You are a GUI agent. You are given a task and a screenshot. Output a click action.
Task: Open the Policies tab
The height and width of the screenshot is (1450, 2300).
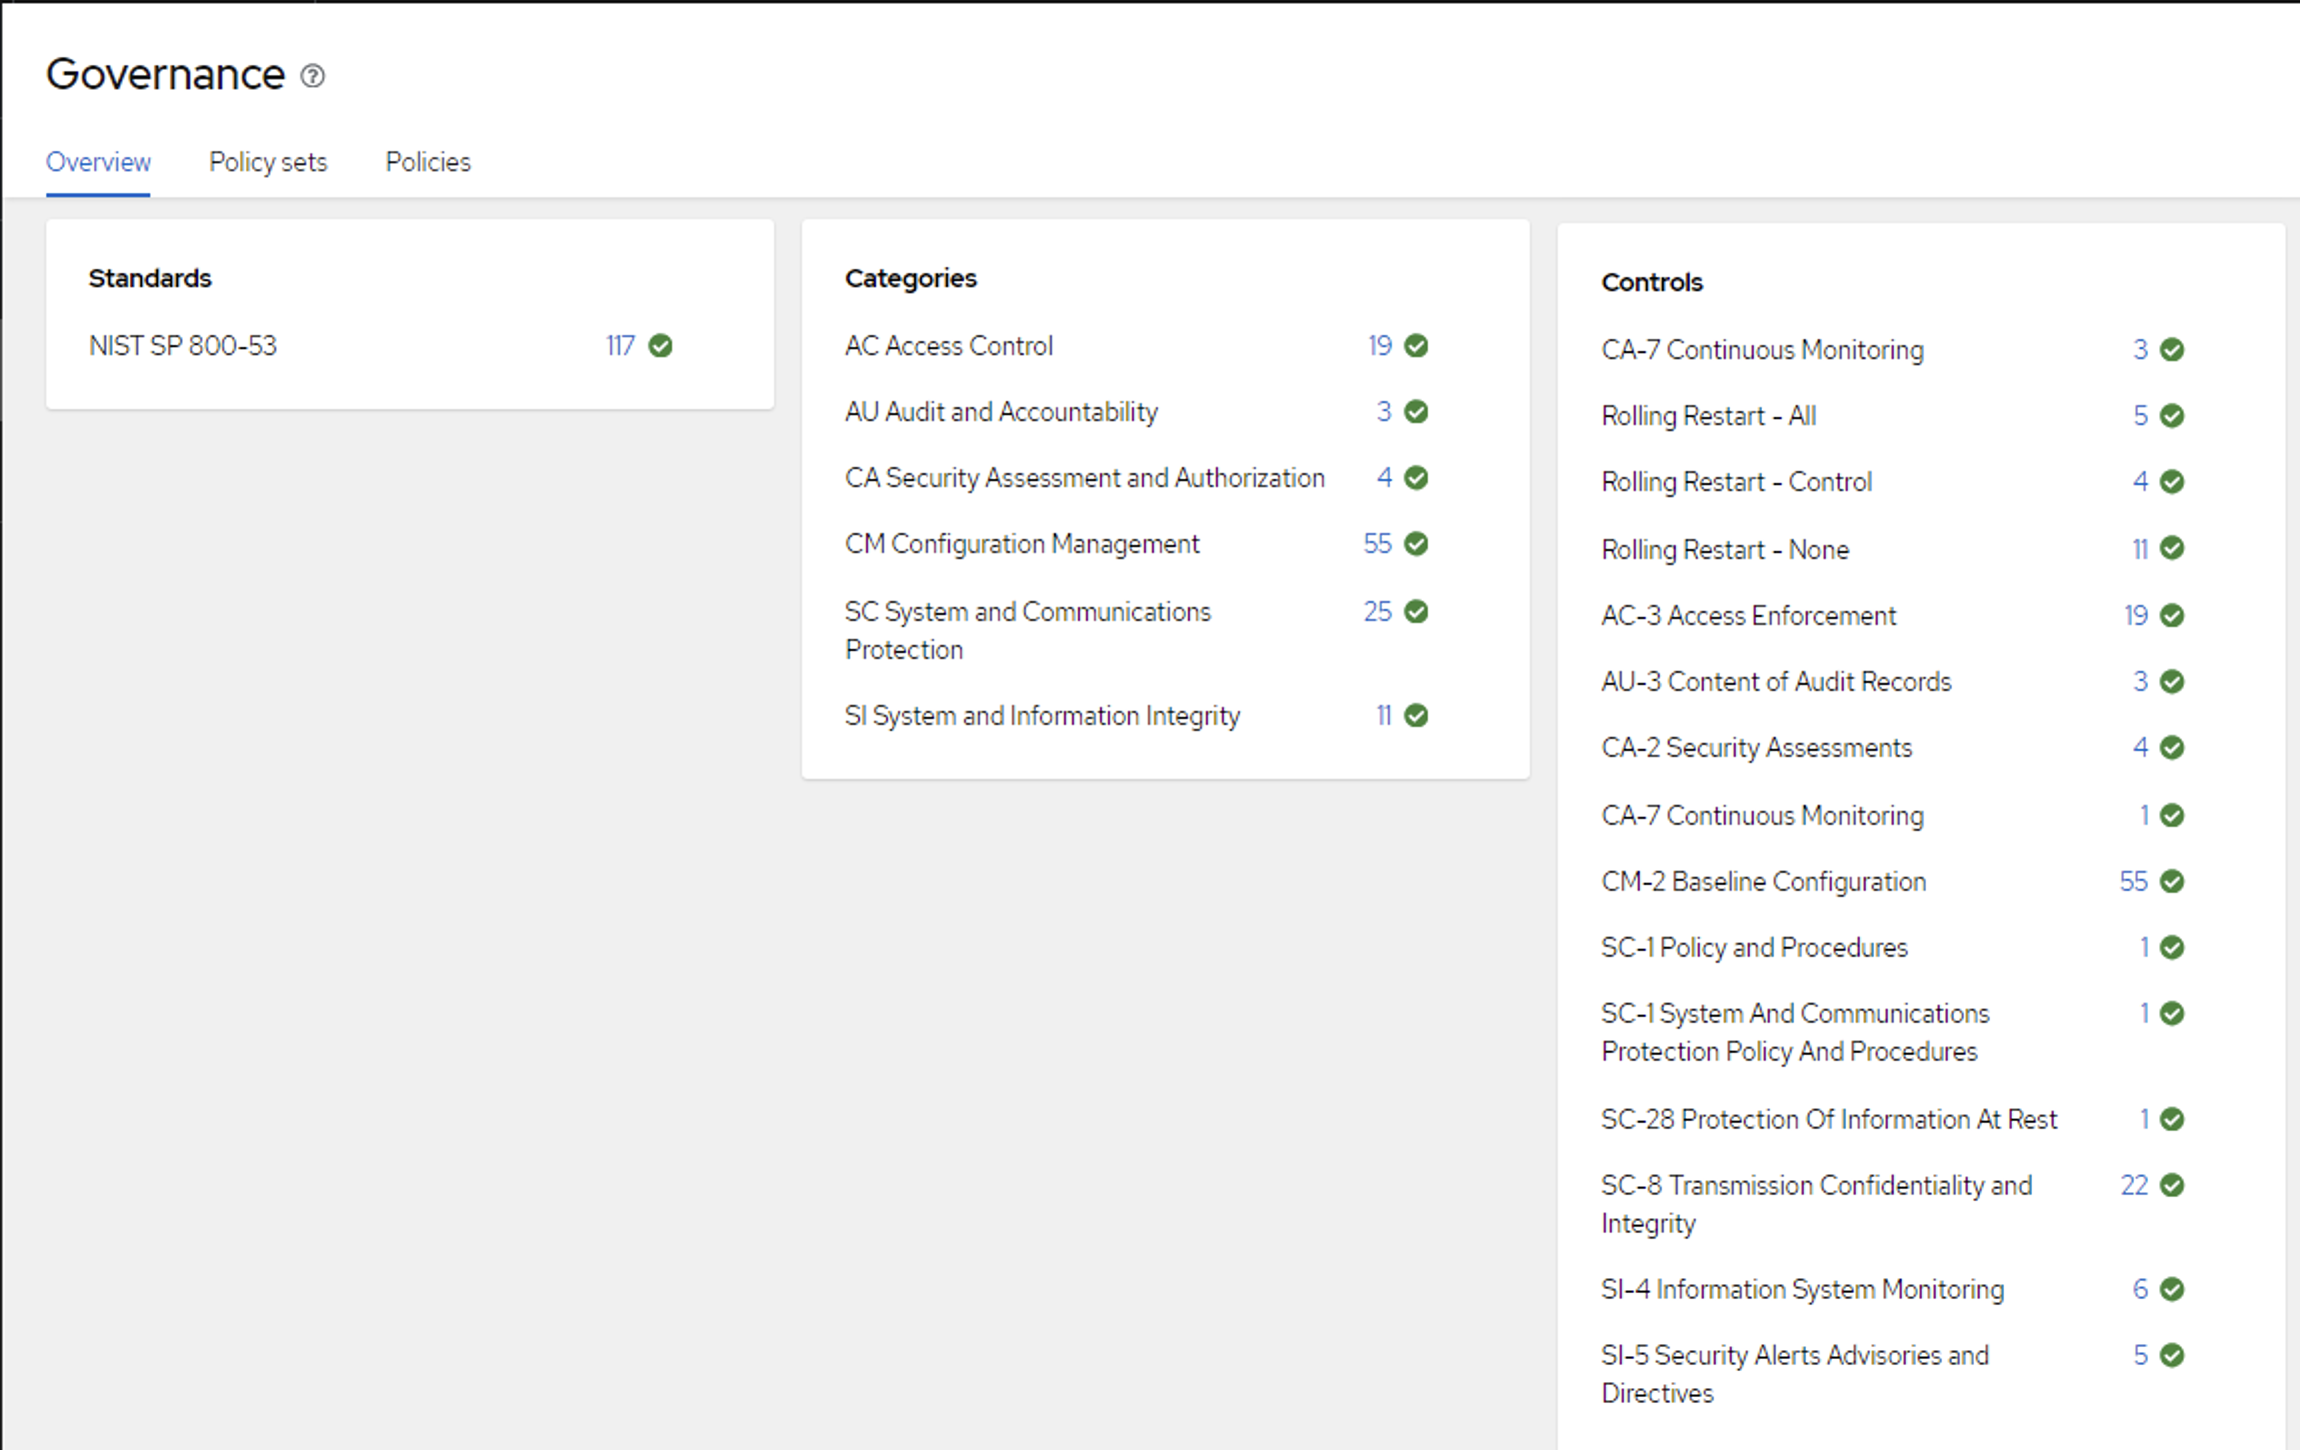[x=428, y=162]
